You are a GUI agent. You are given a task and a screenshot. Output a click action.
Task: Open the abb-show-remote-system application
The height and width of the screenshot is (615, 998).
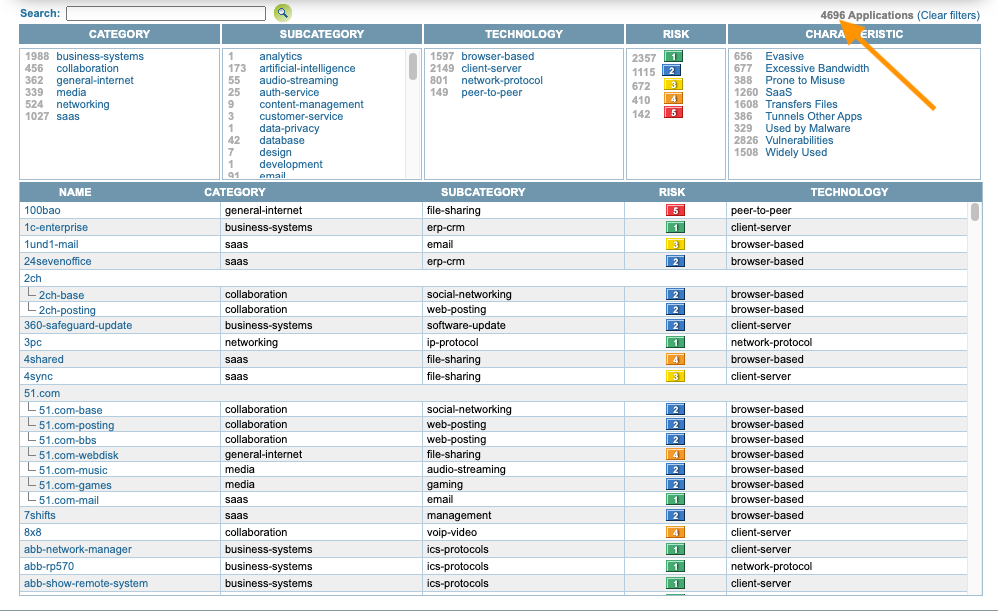[86, 583]
